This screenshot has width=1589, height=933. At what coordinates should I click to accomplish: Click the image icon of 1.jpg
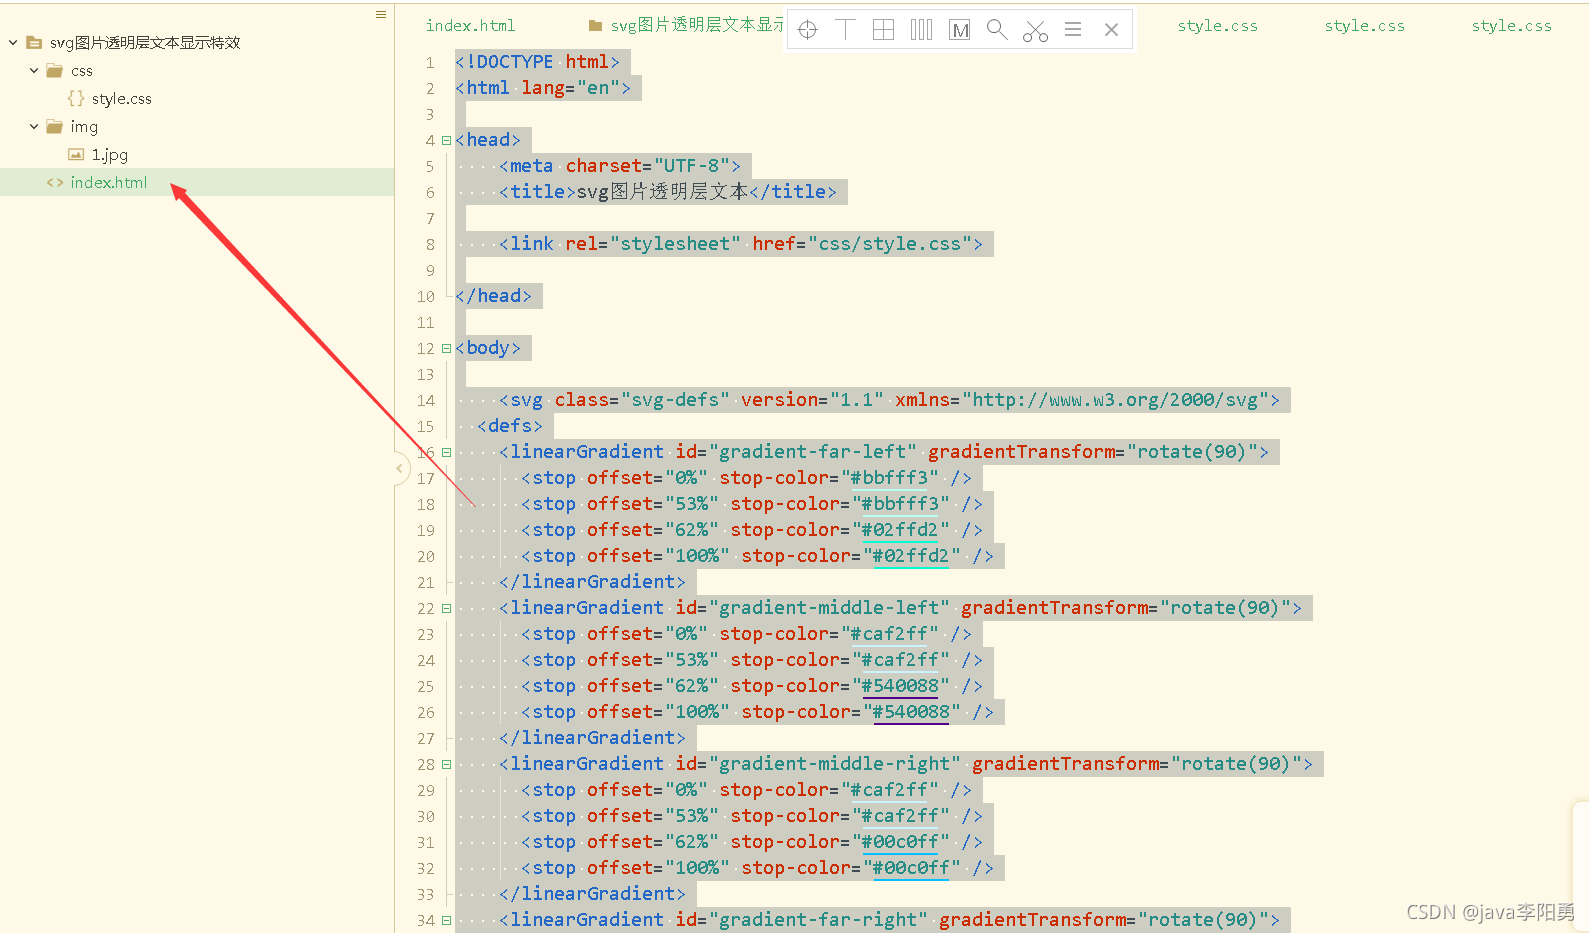click(76, 154)
